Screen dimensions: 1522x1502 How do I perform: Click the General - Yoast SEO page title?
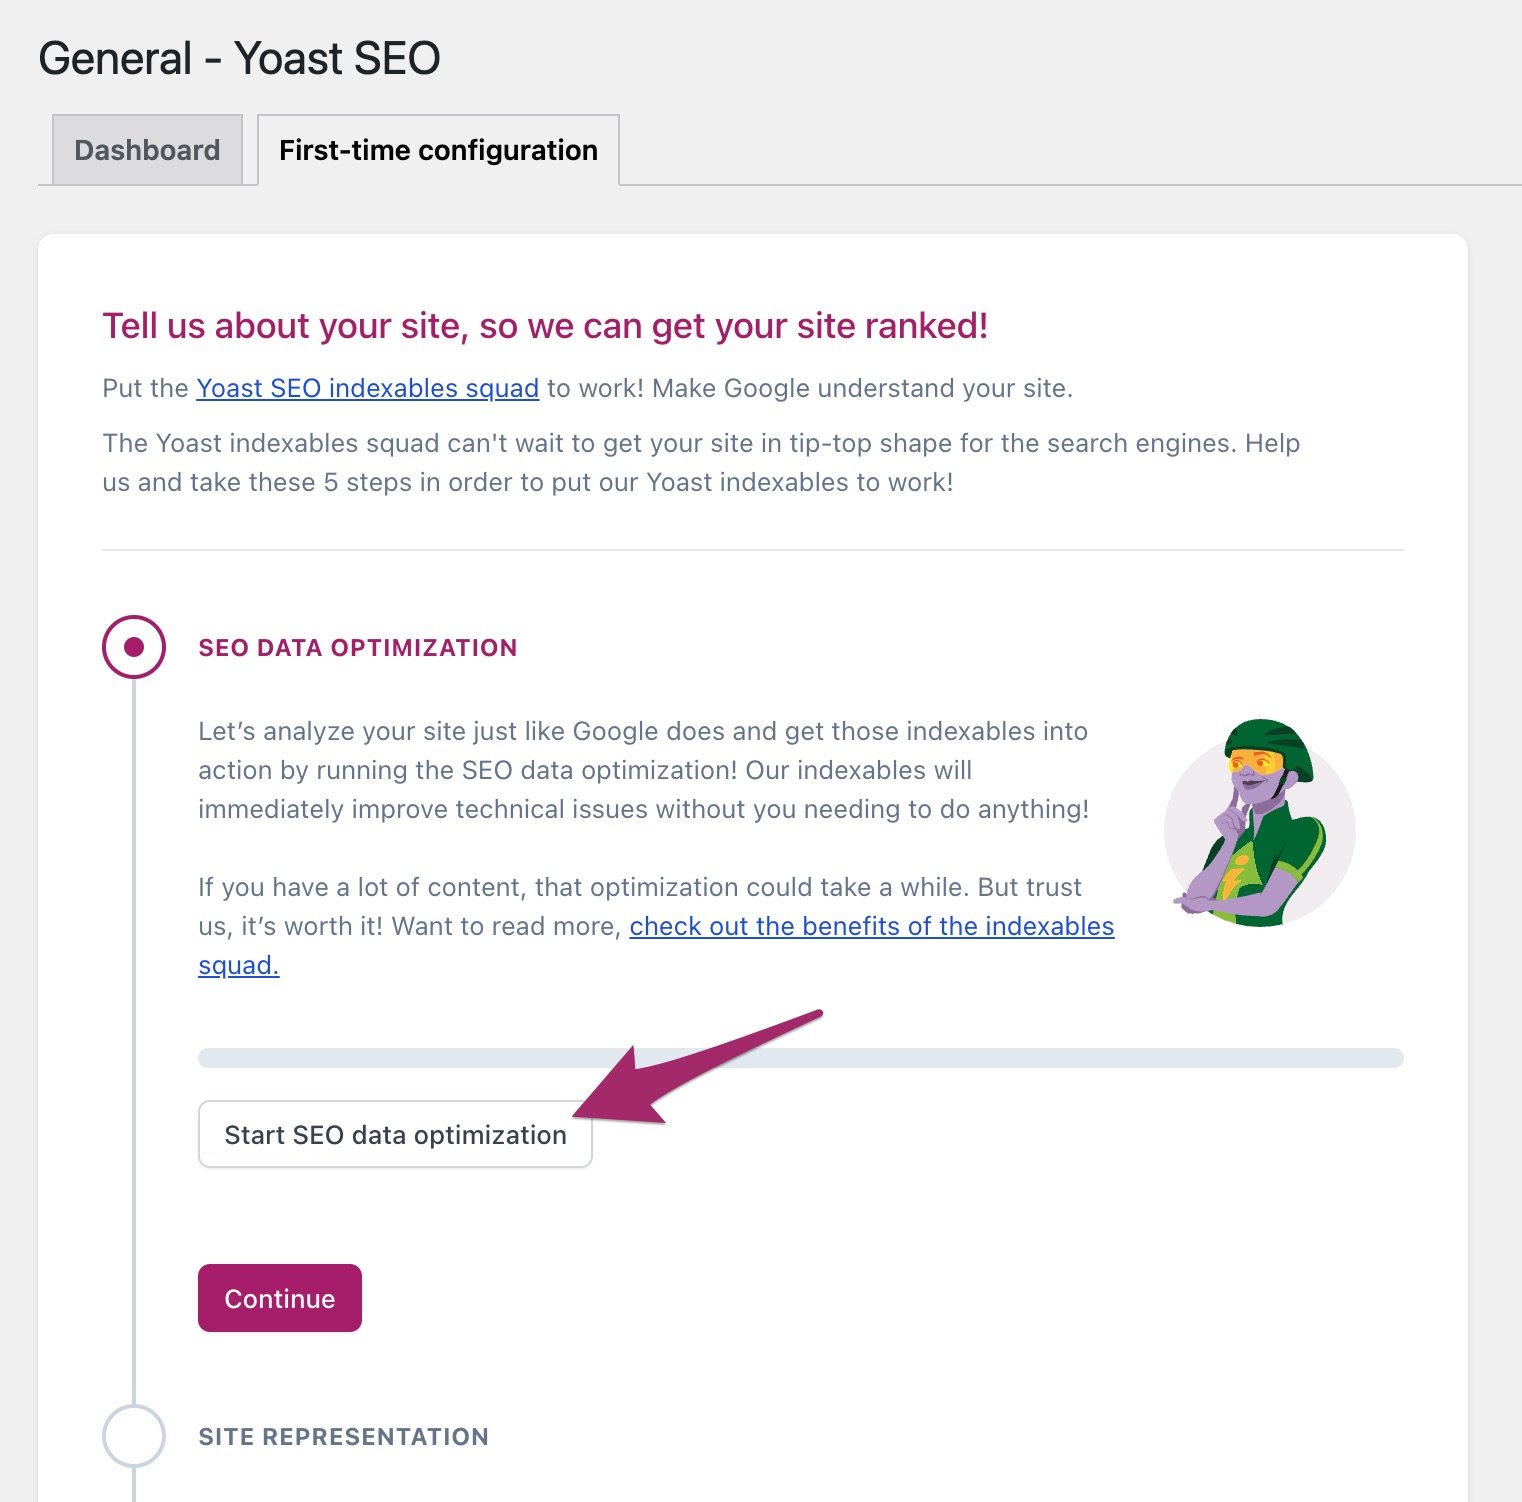tap(239, 57)
